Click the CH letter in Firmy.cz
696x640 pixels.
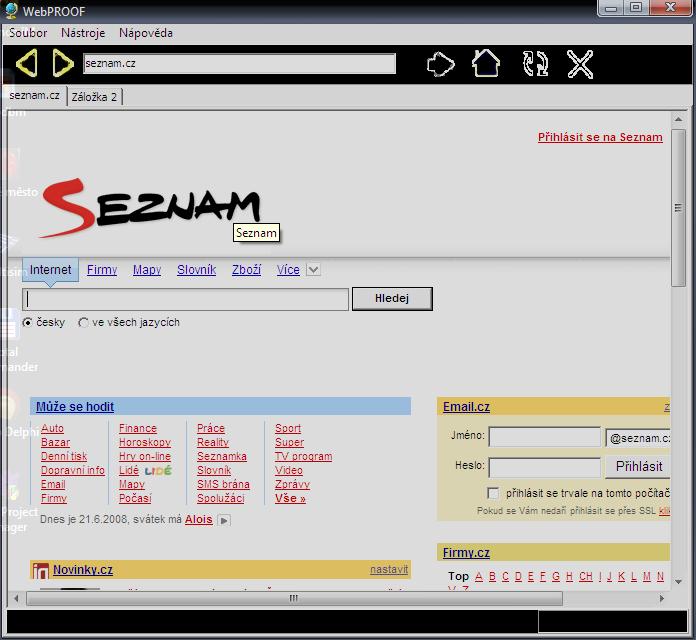(586, 577)
